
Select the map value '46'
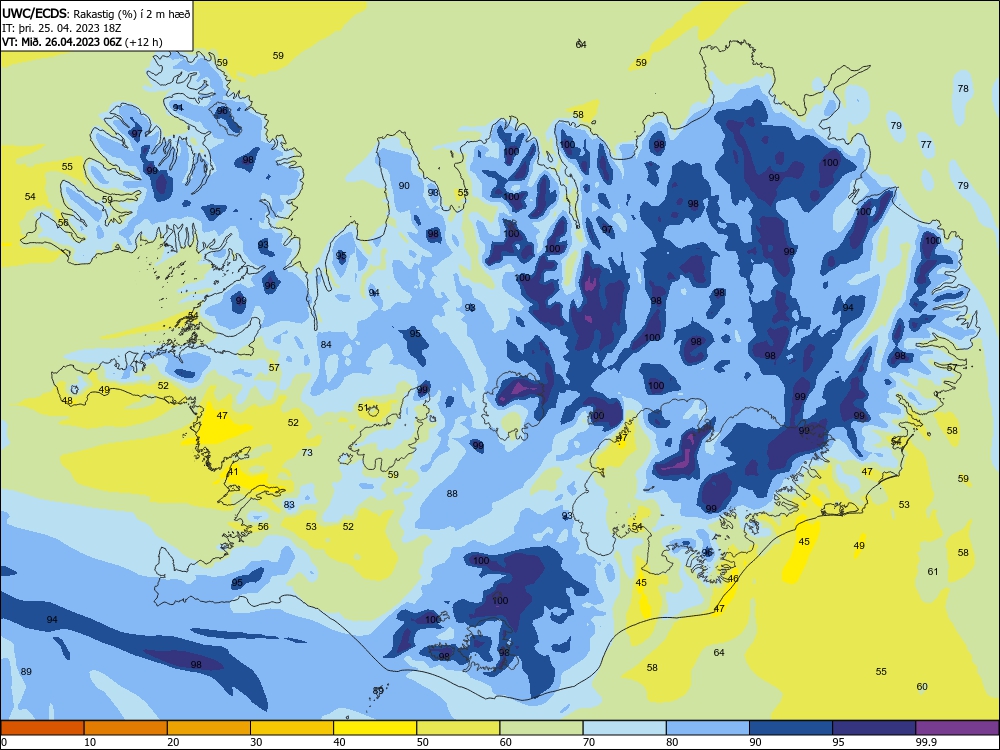tap(733, 578)
